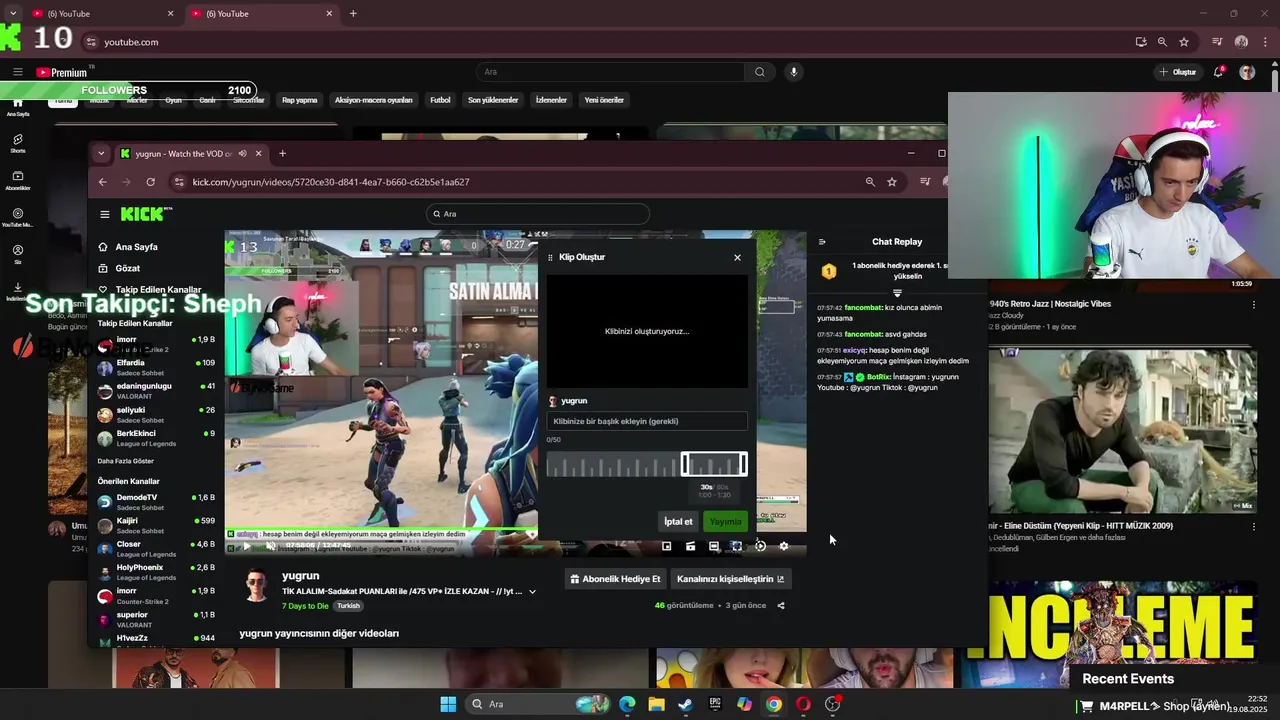Expand the VOD title chevron
This screenshot has height=720, width=1280.
(x=532, y=591)
